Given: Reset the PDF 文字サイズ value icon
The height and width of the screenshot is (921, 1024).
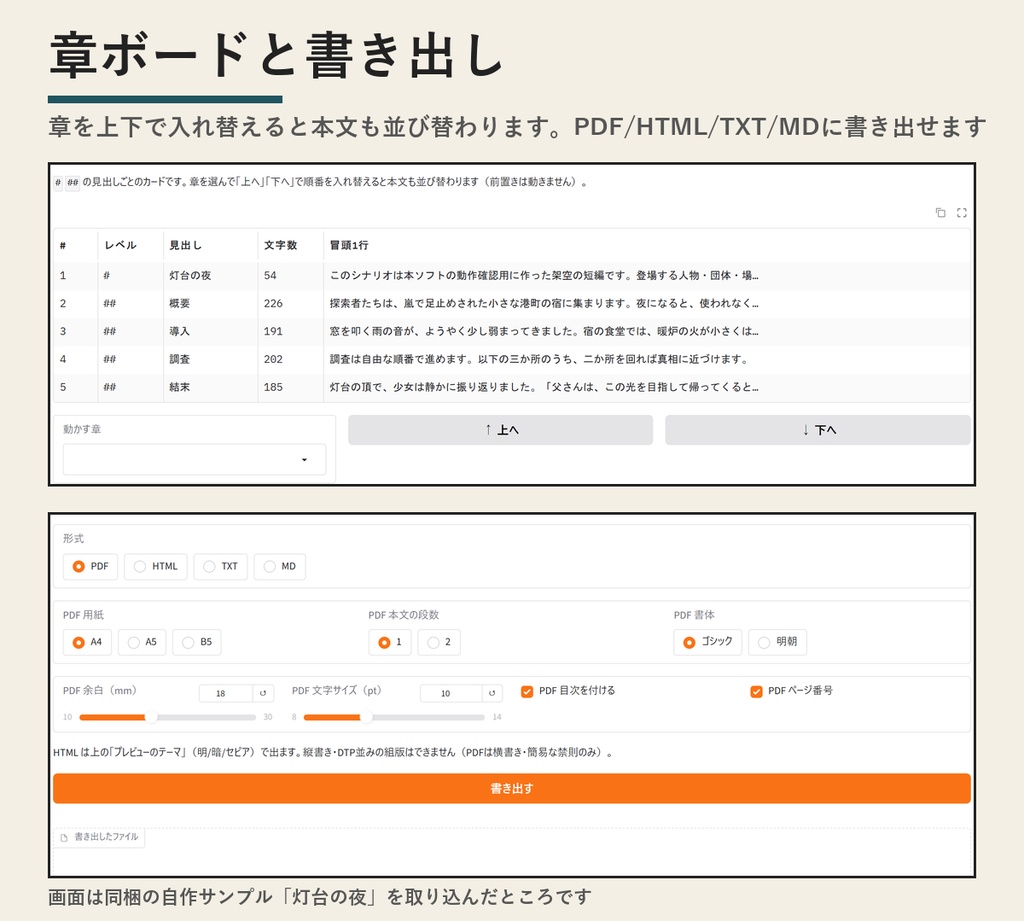Looking at the screenshot, I should click(492, 693).
